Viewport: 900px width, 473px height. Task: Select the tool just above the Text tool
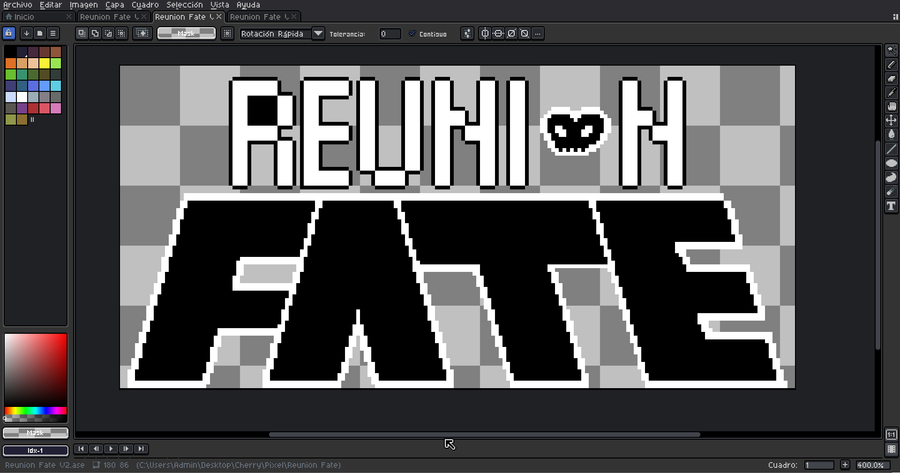891,192
